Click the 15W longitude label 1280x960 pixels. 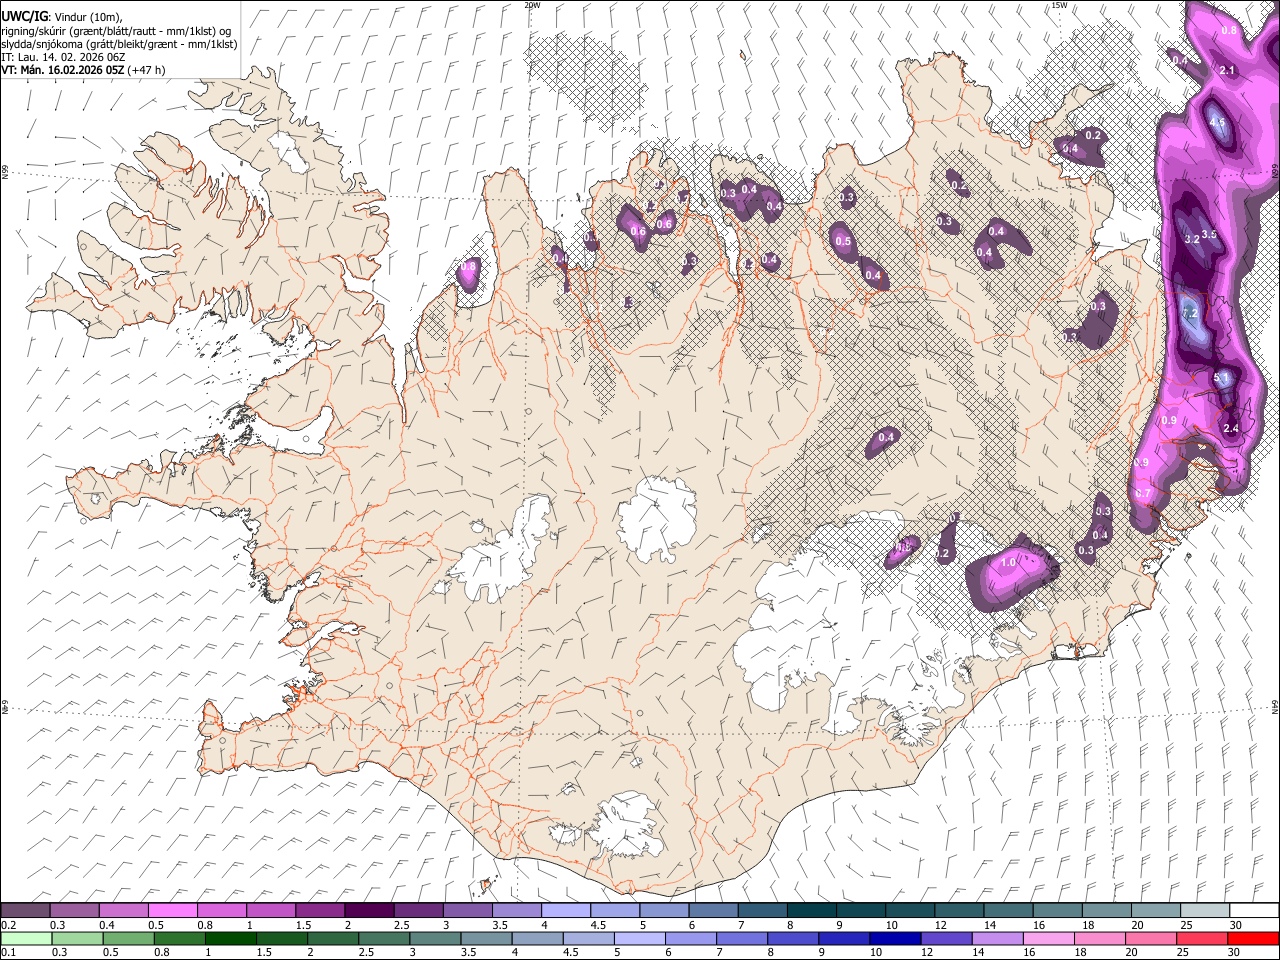[1060, 5]
